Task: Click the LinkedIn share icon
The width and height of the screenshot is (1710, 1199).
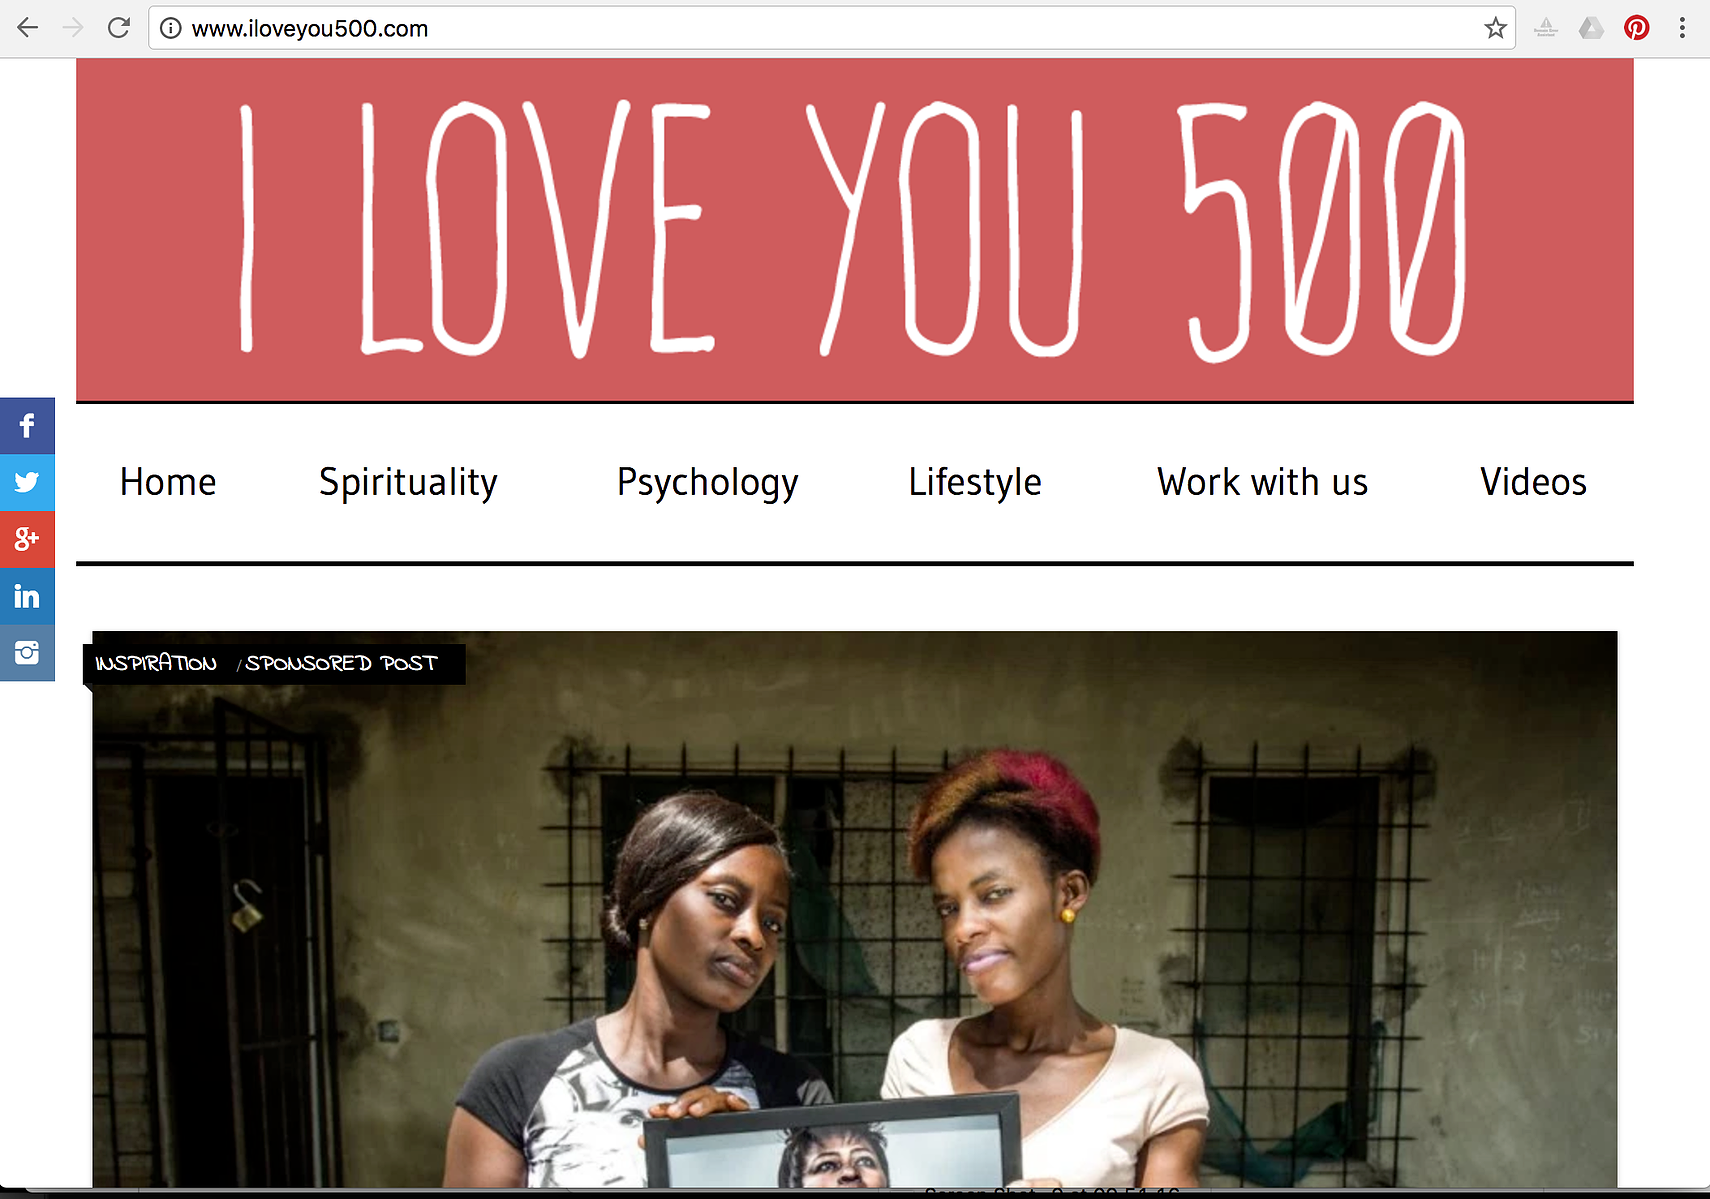Action: coord(27,597)
